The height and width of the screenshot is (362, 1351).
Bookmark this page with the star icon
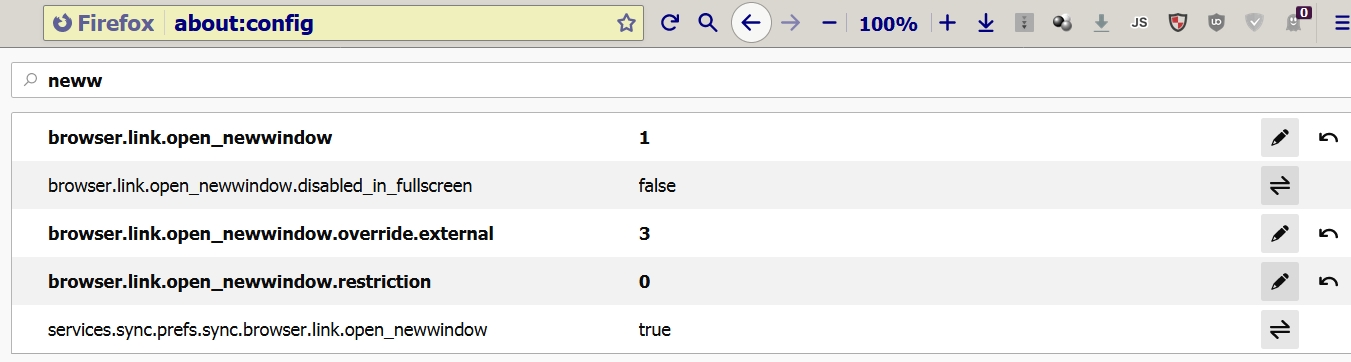tap(626, 23)
